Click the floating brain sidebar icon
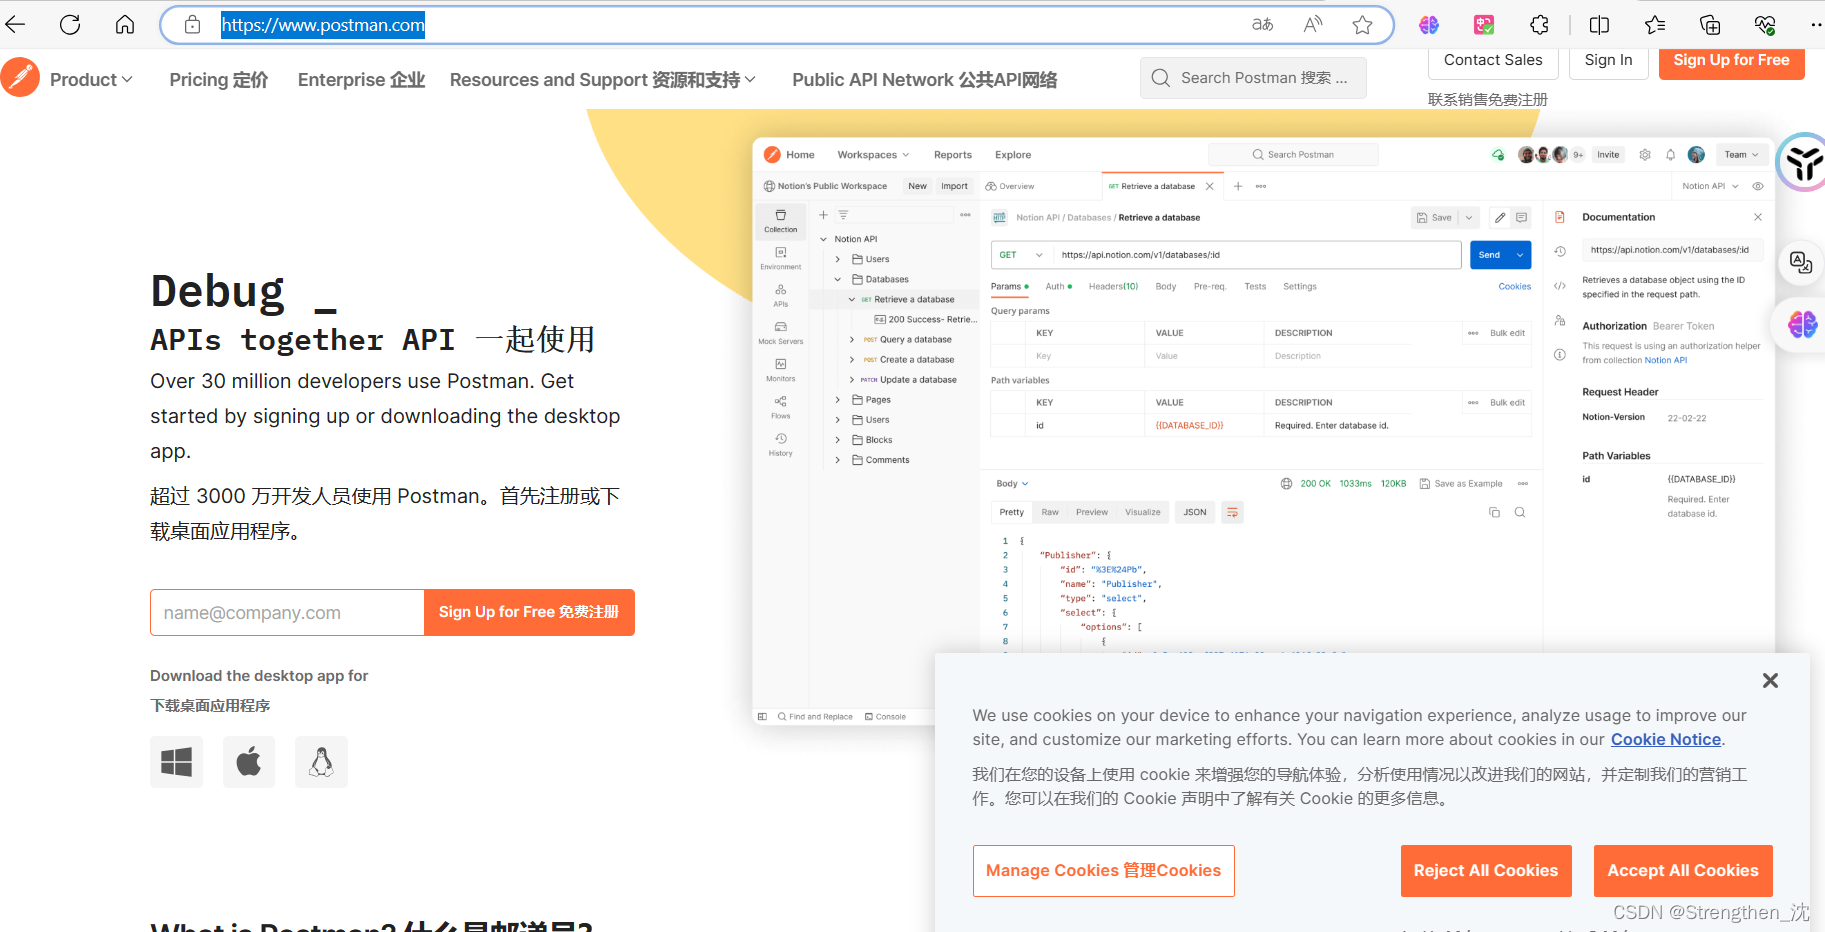 1802,324
